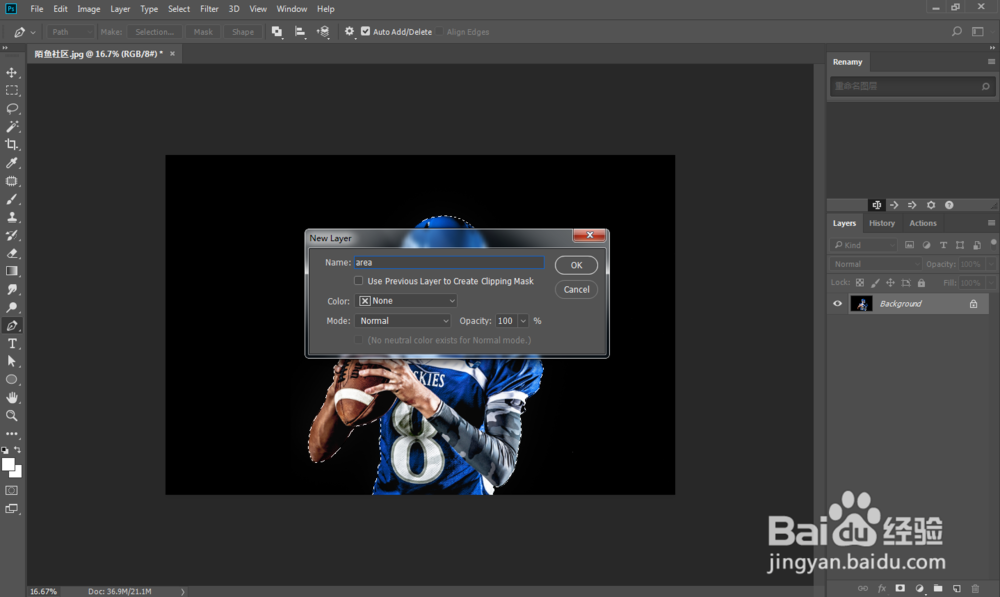Click the path arrangement icon
1000x597 pixels.
[x=323, y=31]
